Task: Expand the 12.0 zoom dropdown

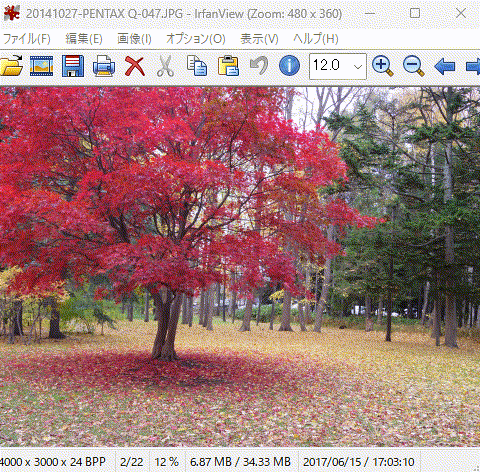Action: pos(358,66)
